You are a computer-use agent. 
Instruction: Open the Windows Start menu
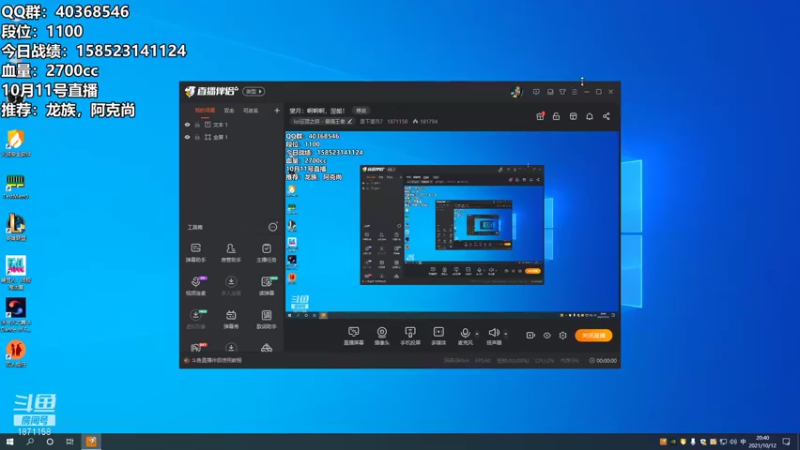point(10,442)
